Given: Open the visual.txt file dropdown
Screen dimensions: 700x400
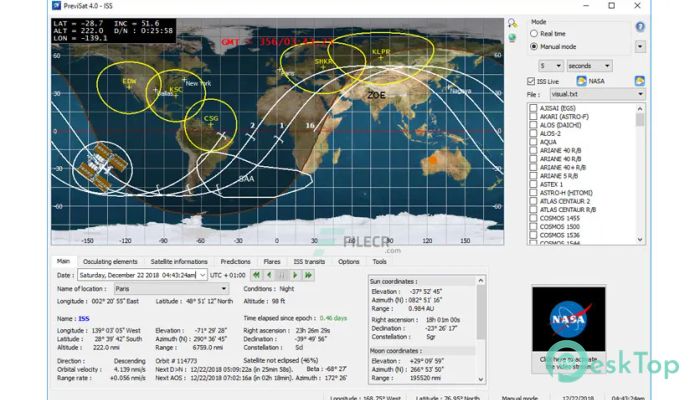Looking at the screenshot, I should coord(597,94).
